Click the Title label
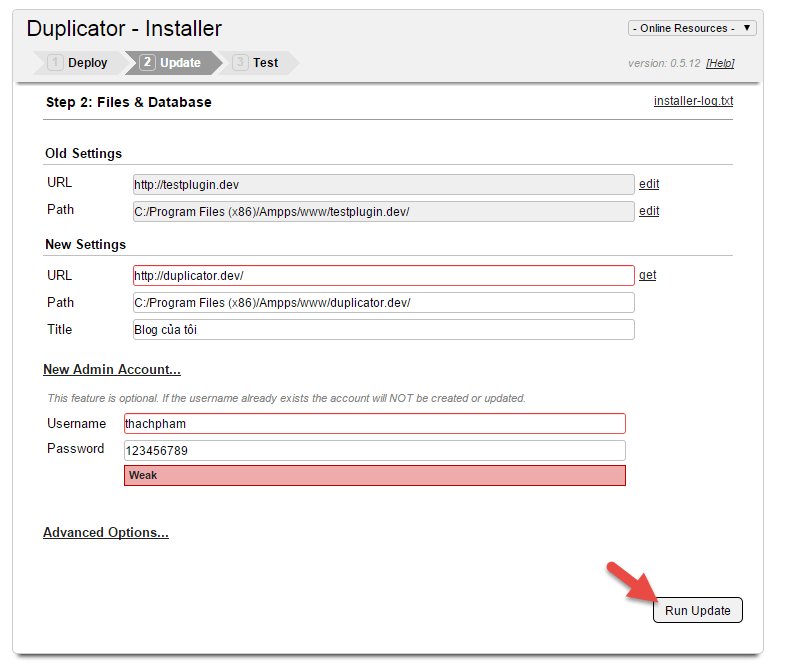Viewport: 791px width, 666px height. (60, 329)
